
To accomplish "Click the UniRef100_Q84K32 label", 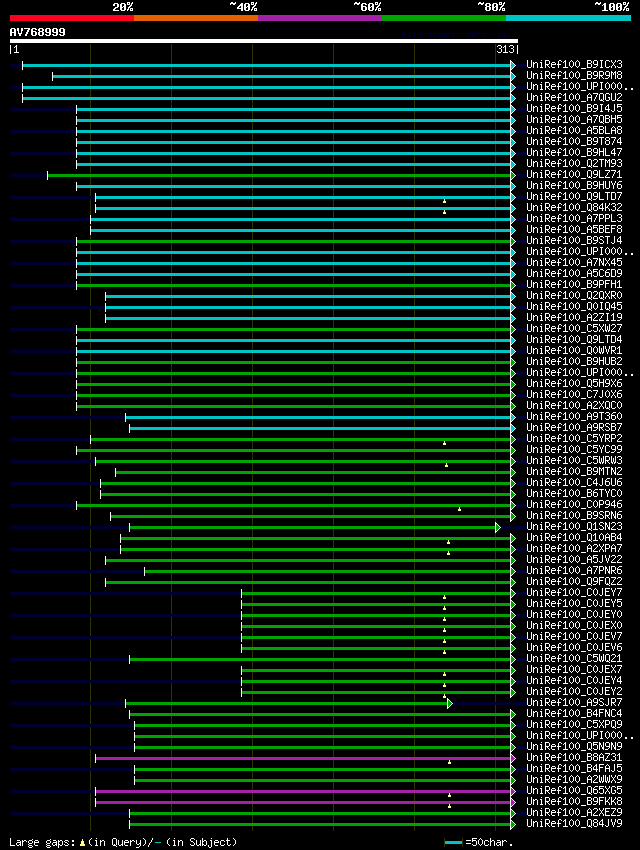I will 574,208.
